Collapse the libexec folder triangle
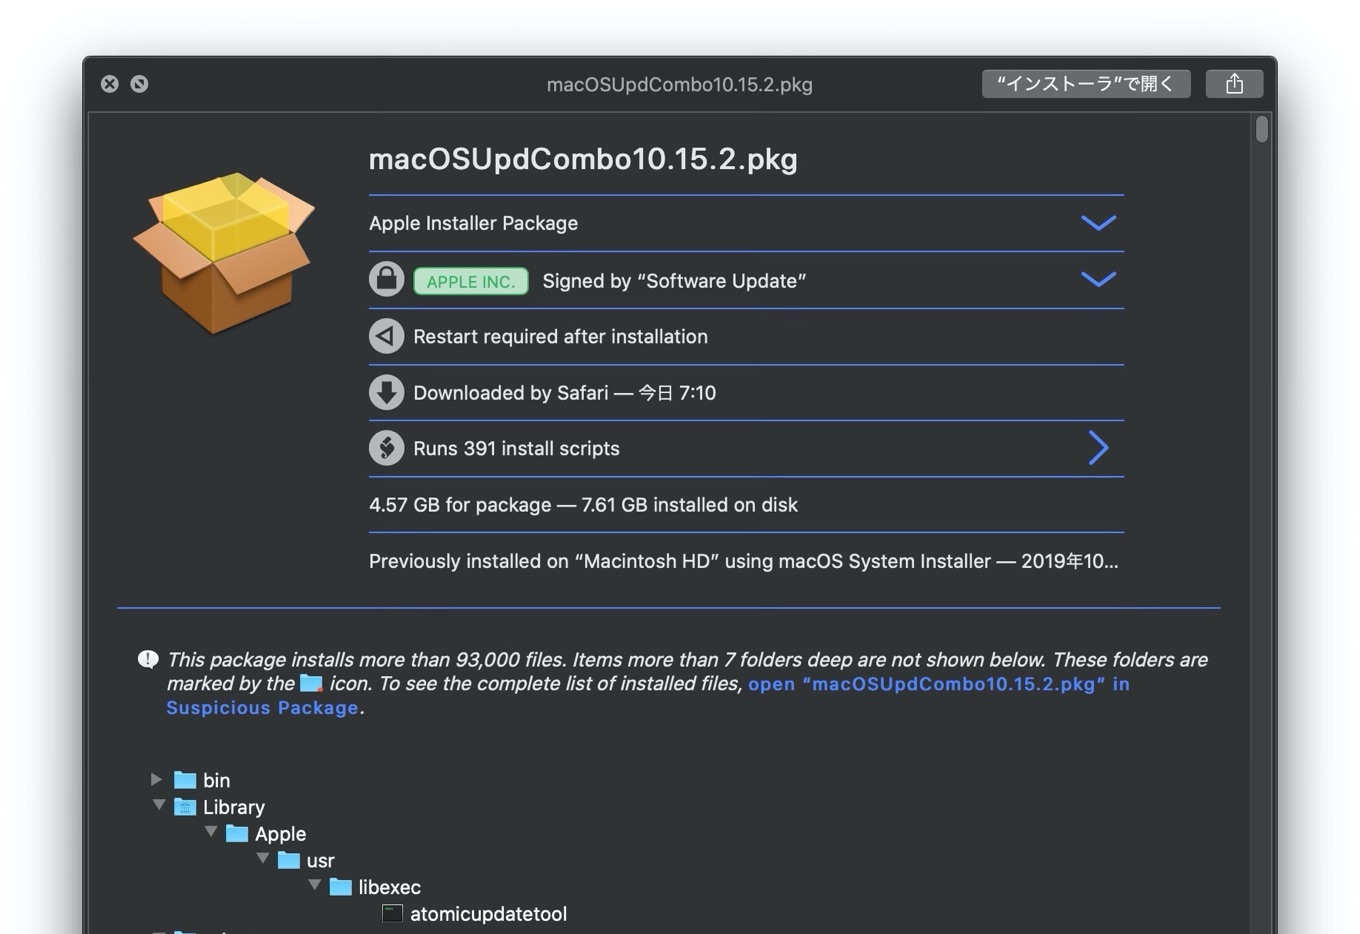This screenshot has width=1360, height=934. pyautogui.click(x=314, y=885)
